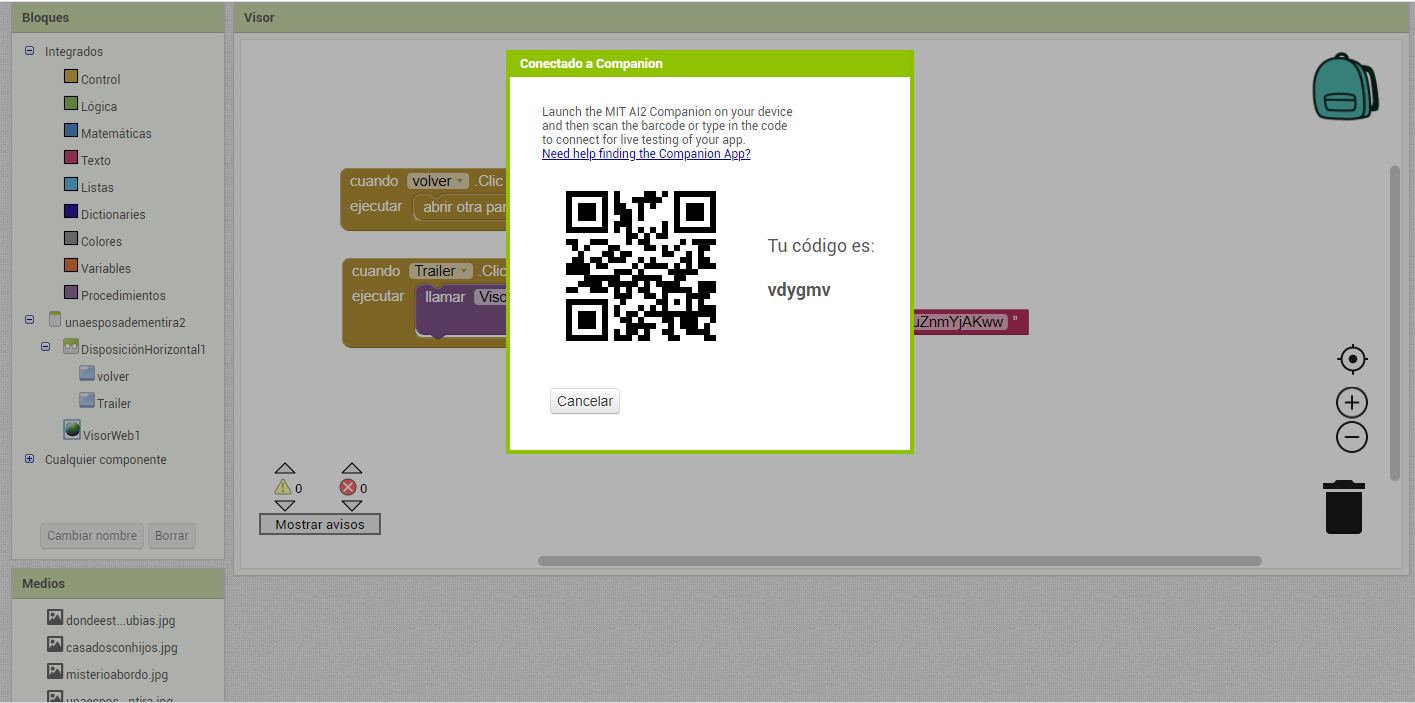1415x703 pixels.
Task: Go to next warning with down arrow
Action: coord(285,506)
